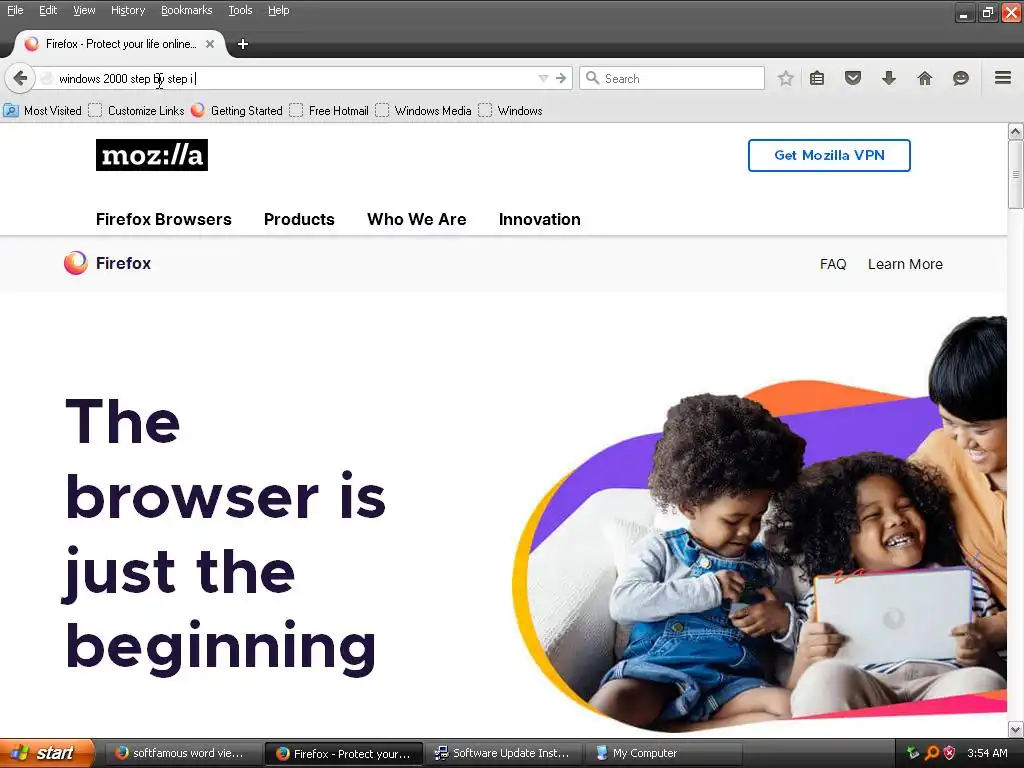The width and height of the screenshot is (1024, 768).
Task: Open the Bookmarks menu
Action: (x=187, y=10)
